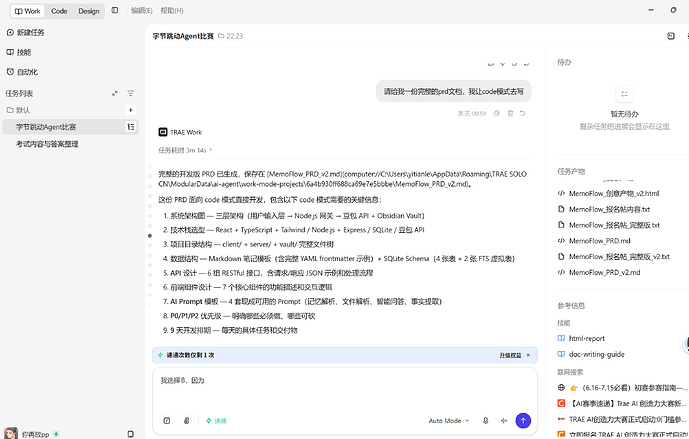Toggle the right panel icon in the header

pos(671,36)
